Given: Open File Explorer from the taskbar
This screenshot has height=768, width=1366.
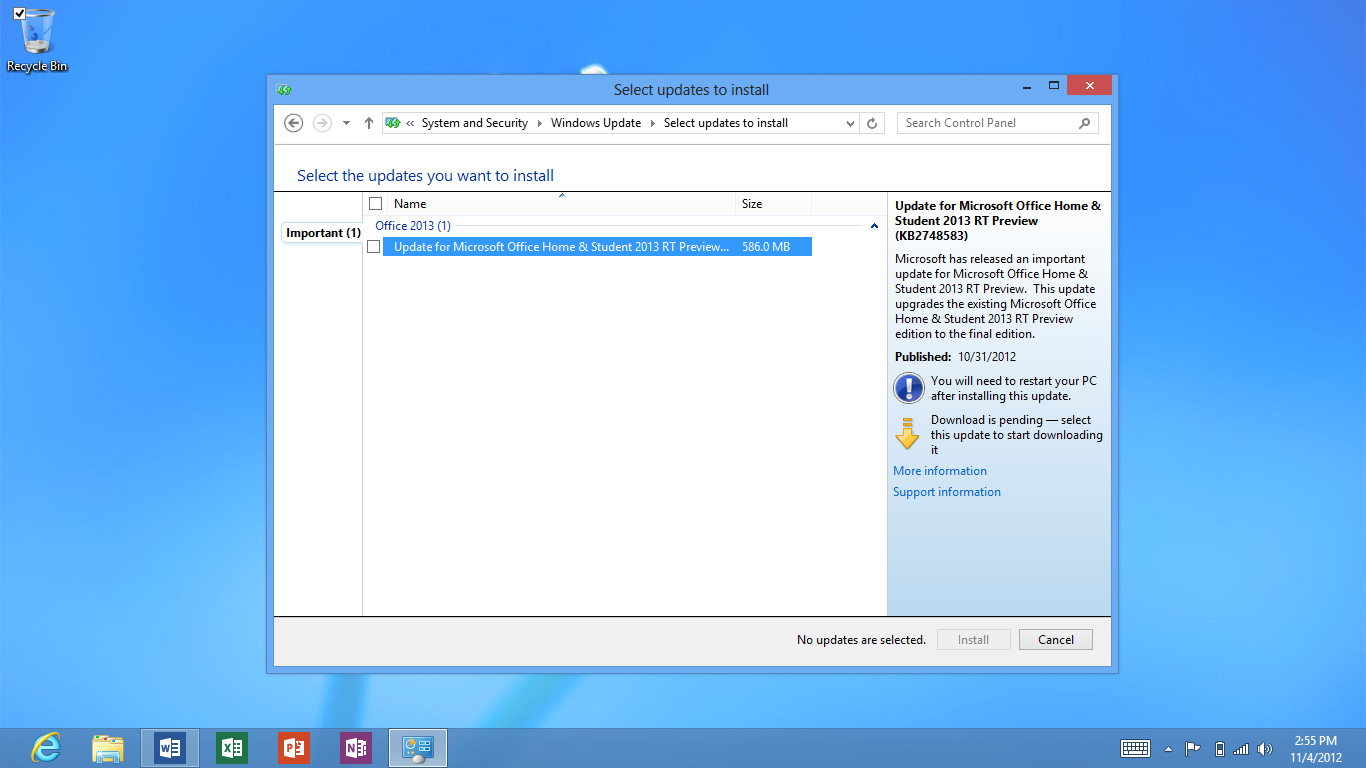Looking at the screenshot, I should [x=108, y=748].
